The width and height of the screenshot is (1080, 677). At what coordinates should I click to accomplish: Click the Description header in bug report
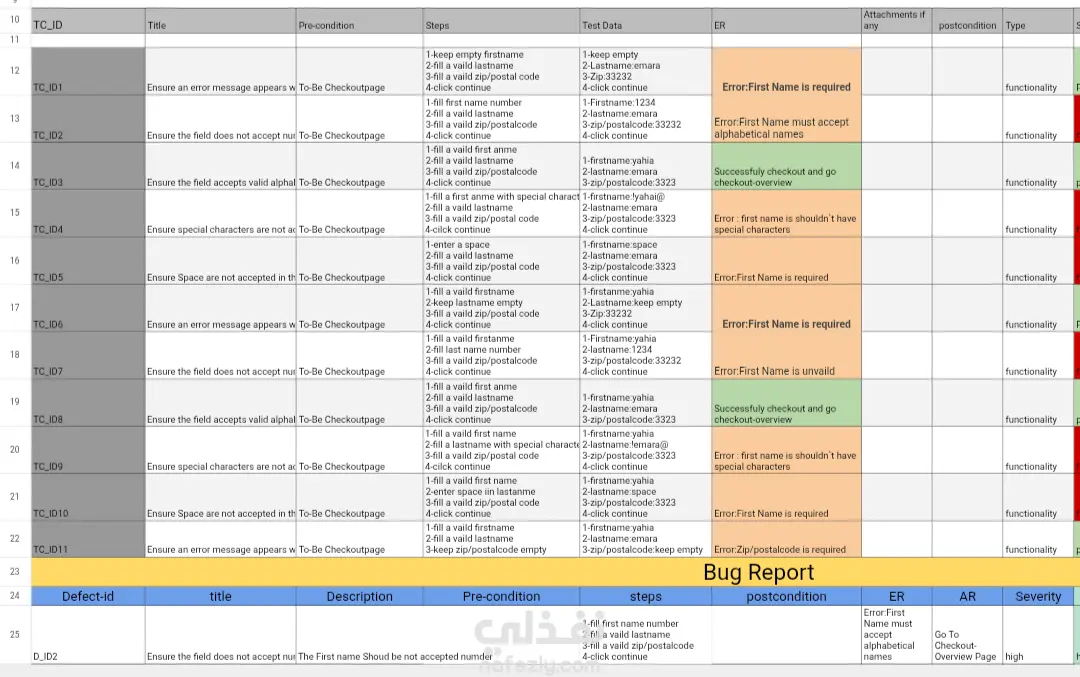[360, 596]
